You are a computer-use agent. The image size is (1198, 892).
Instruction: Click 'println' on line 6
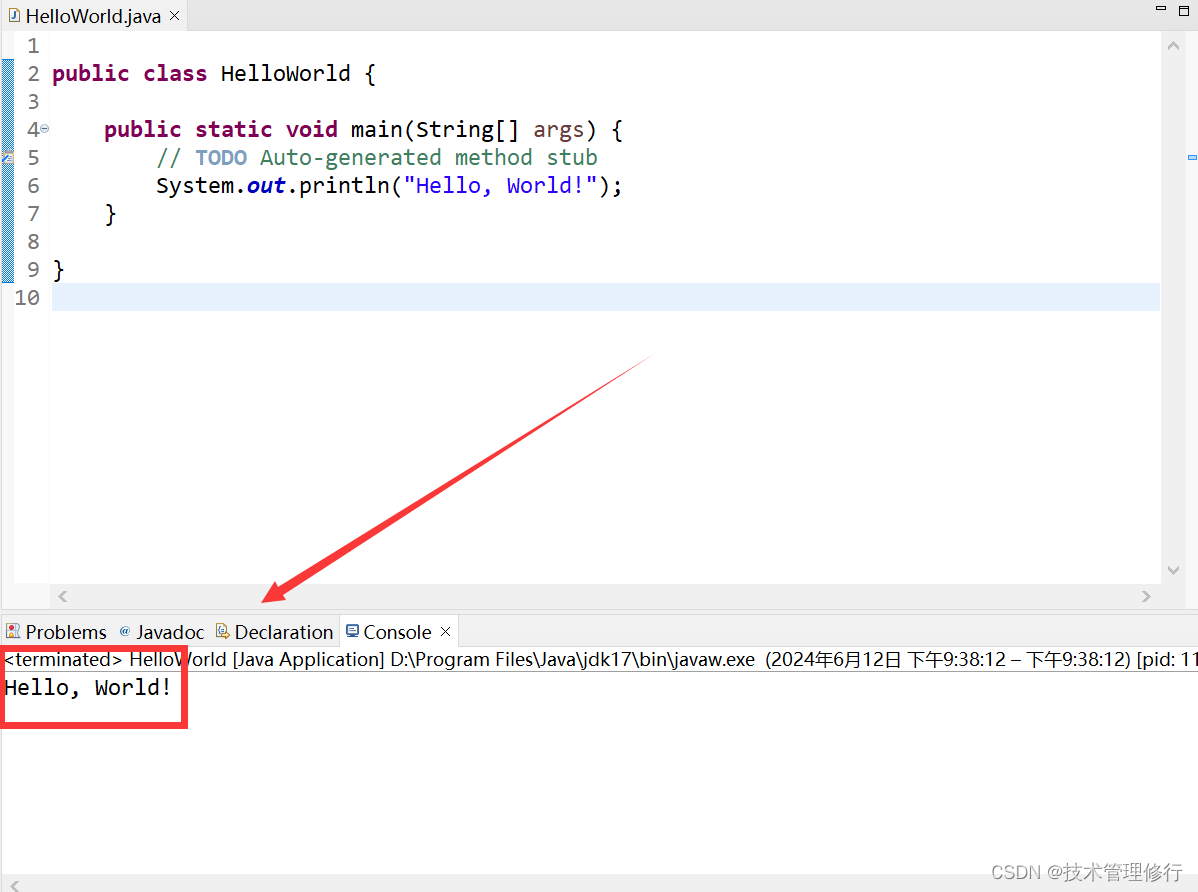click(344, 186)
